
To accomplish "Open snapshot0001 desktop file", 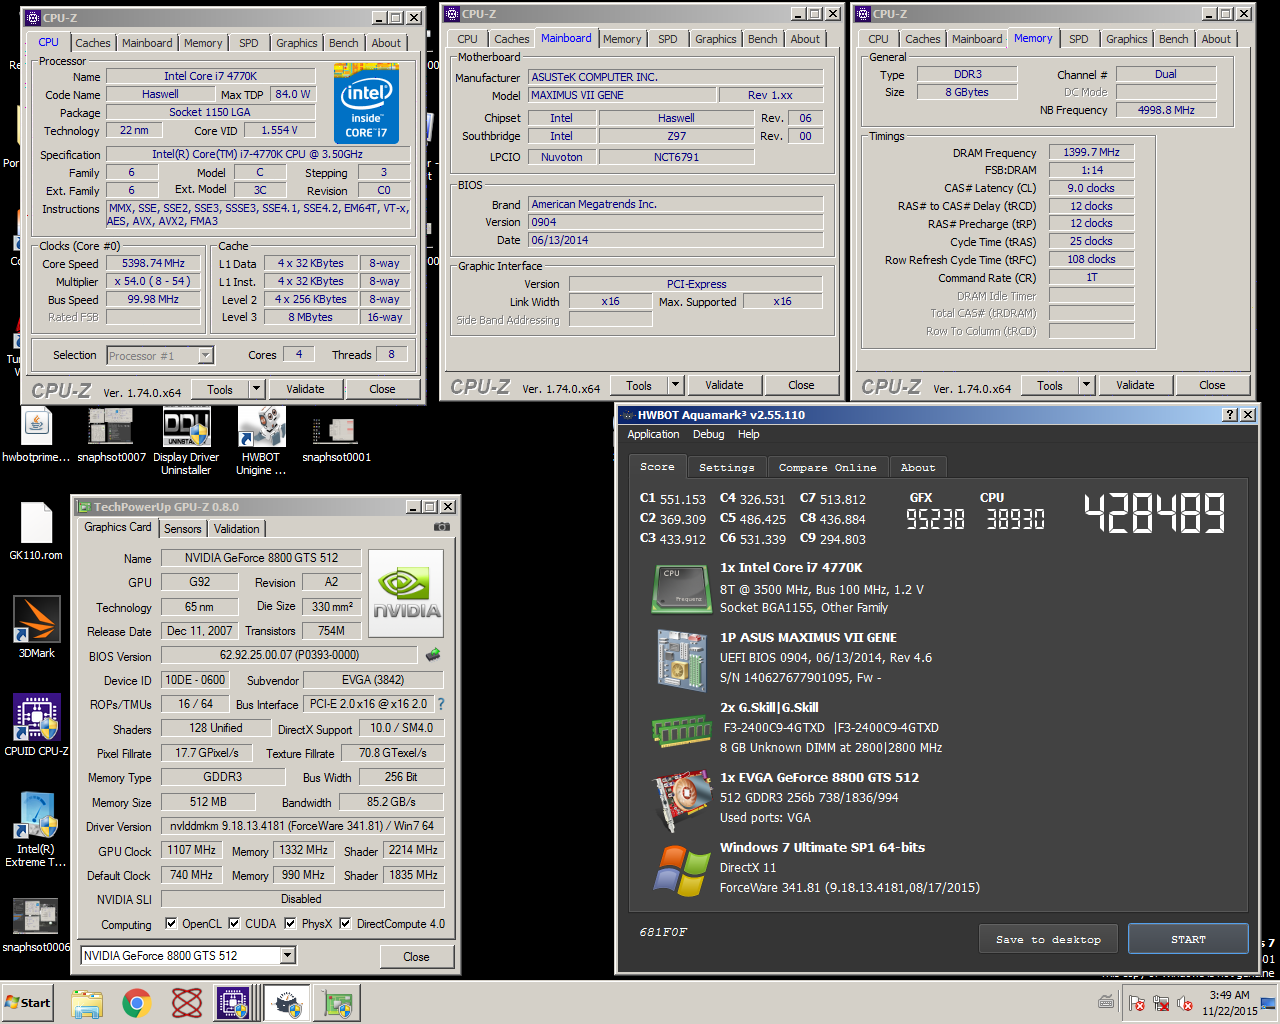I will pos(336,431).
